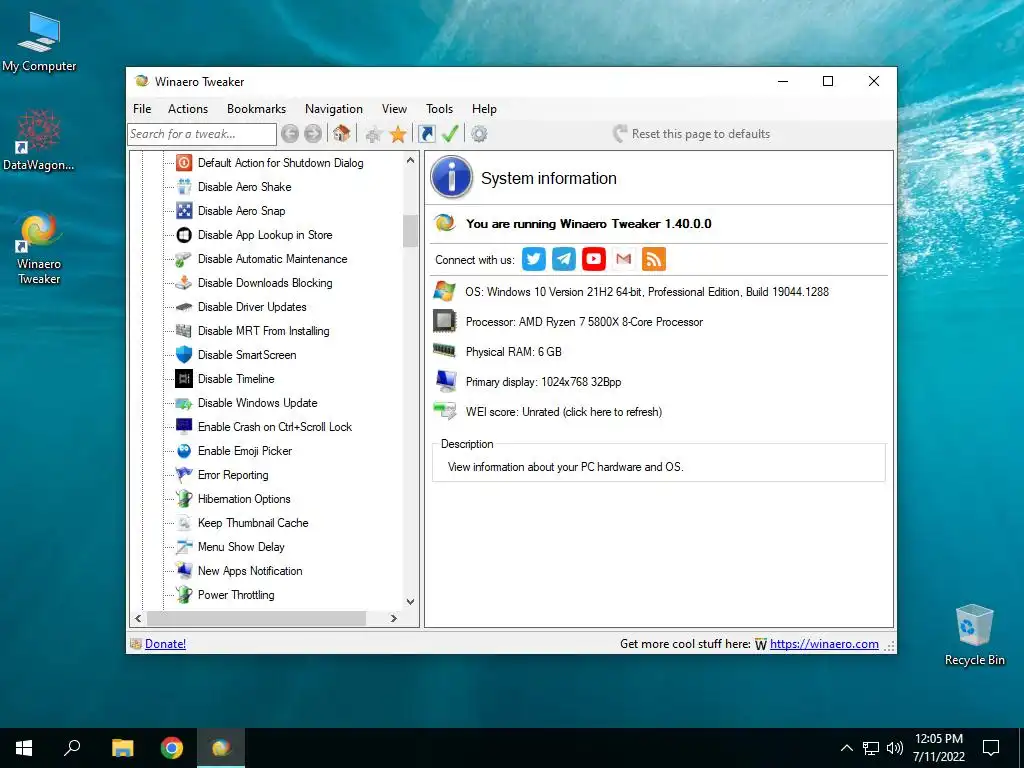
Task: Open the YouTube social icon
Action: pos(594,259)
